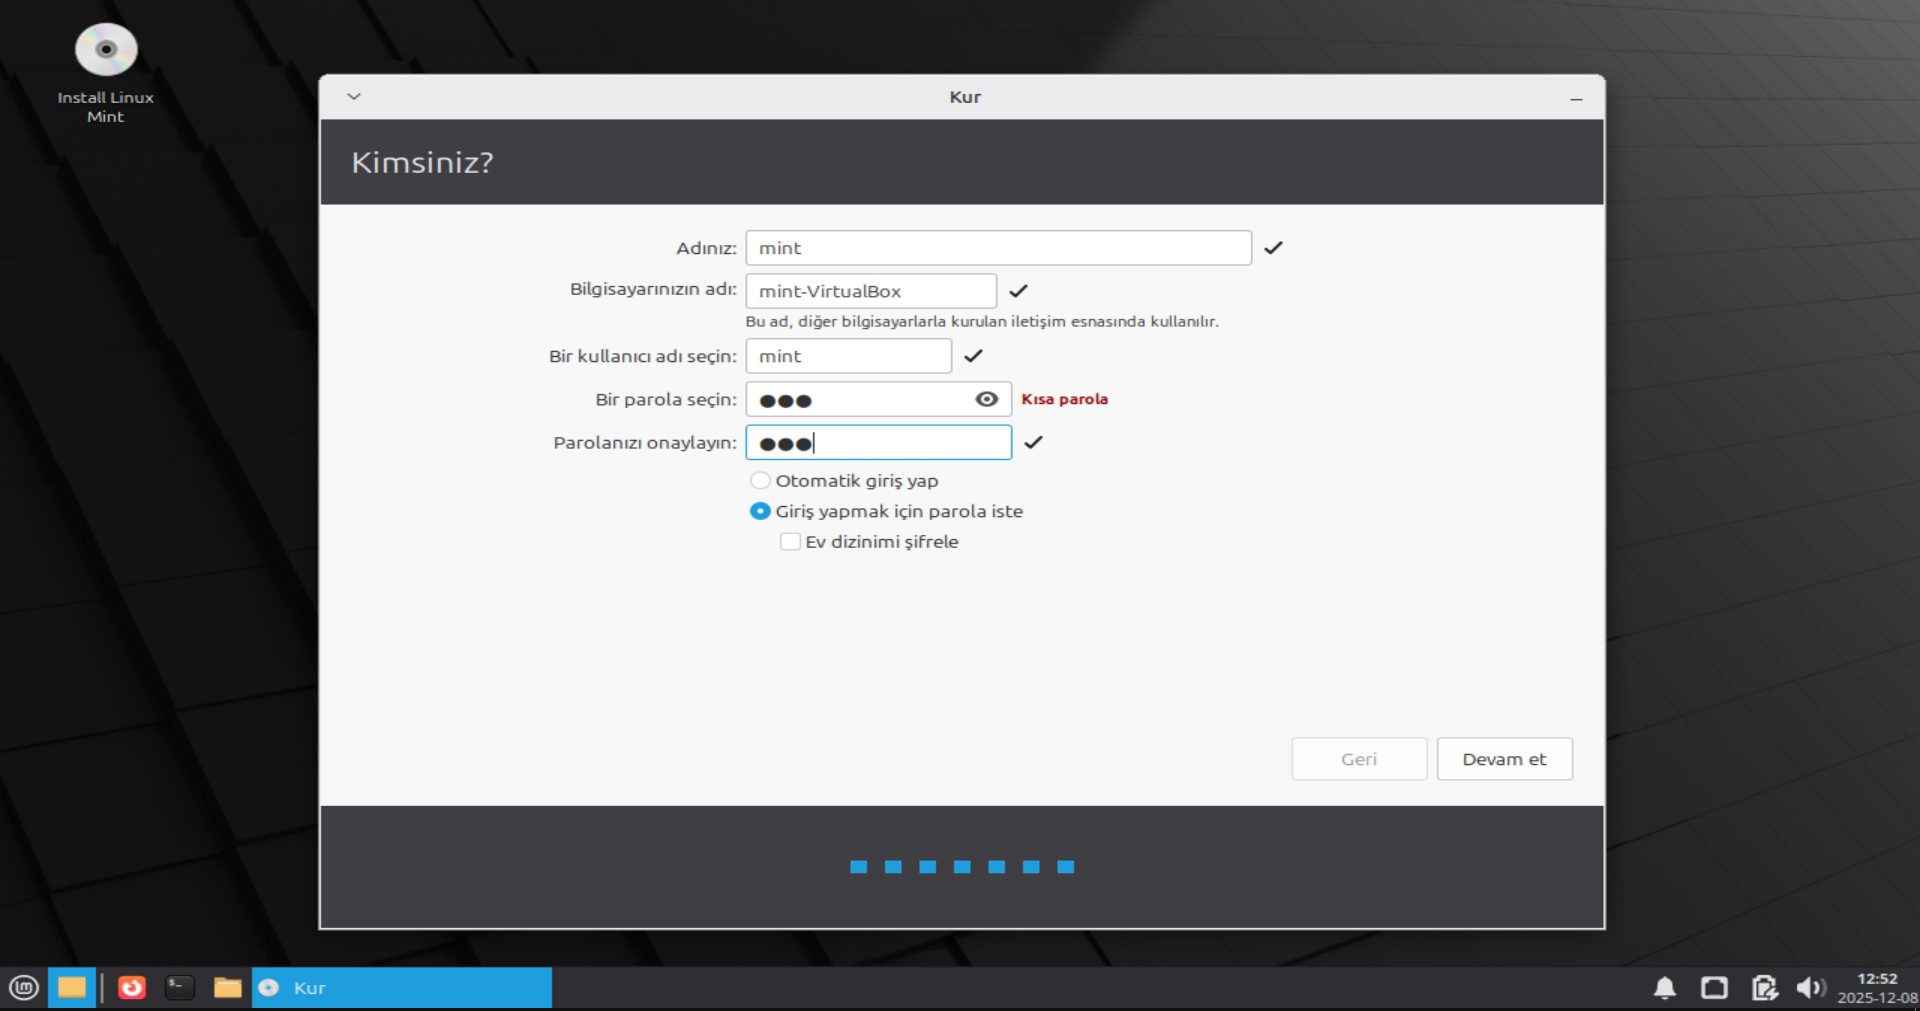Select 'Giriş yapmak için parola iste' option
This screenshot has height=1011, width=1920.
[x=760, y=511]
